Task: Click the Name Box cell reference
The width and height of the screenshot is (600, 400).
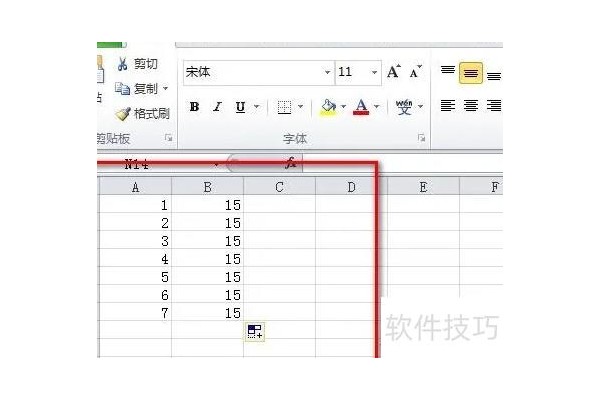Action: pos(161,165)
